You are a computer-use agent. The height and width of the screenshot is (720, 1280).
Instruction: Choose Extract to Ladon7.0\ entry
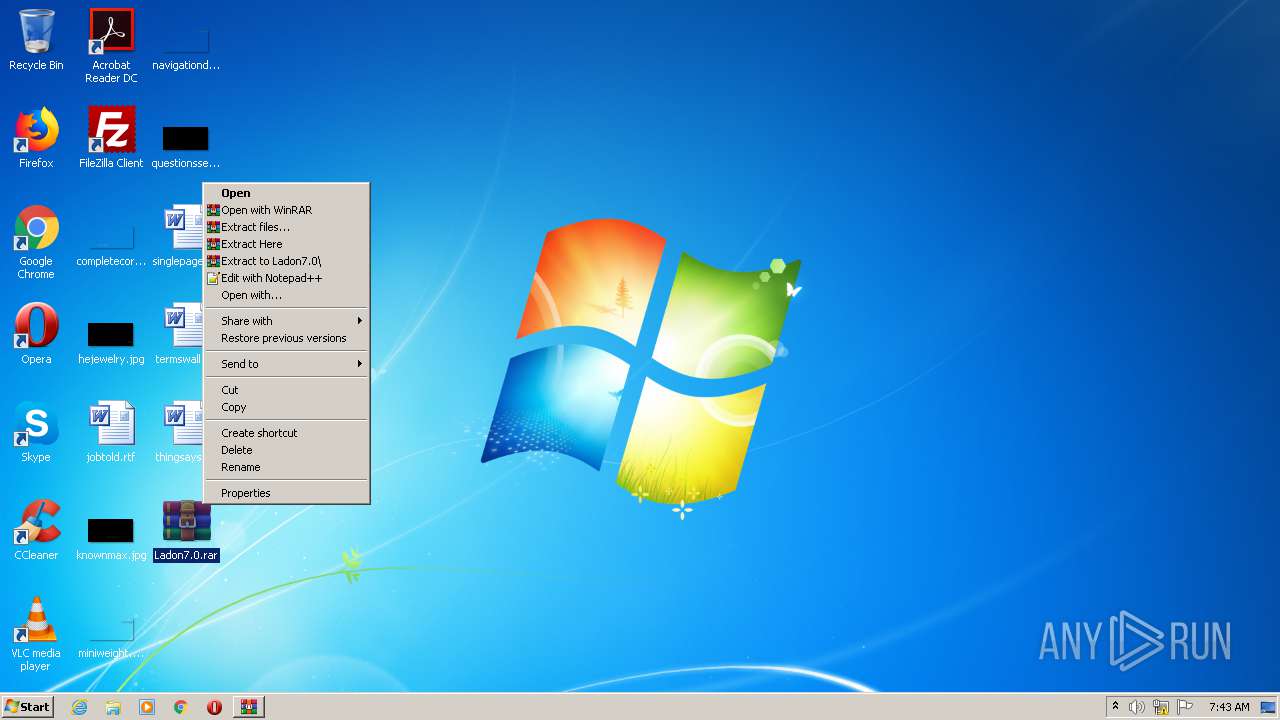tap(287, 261)
